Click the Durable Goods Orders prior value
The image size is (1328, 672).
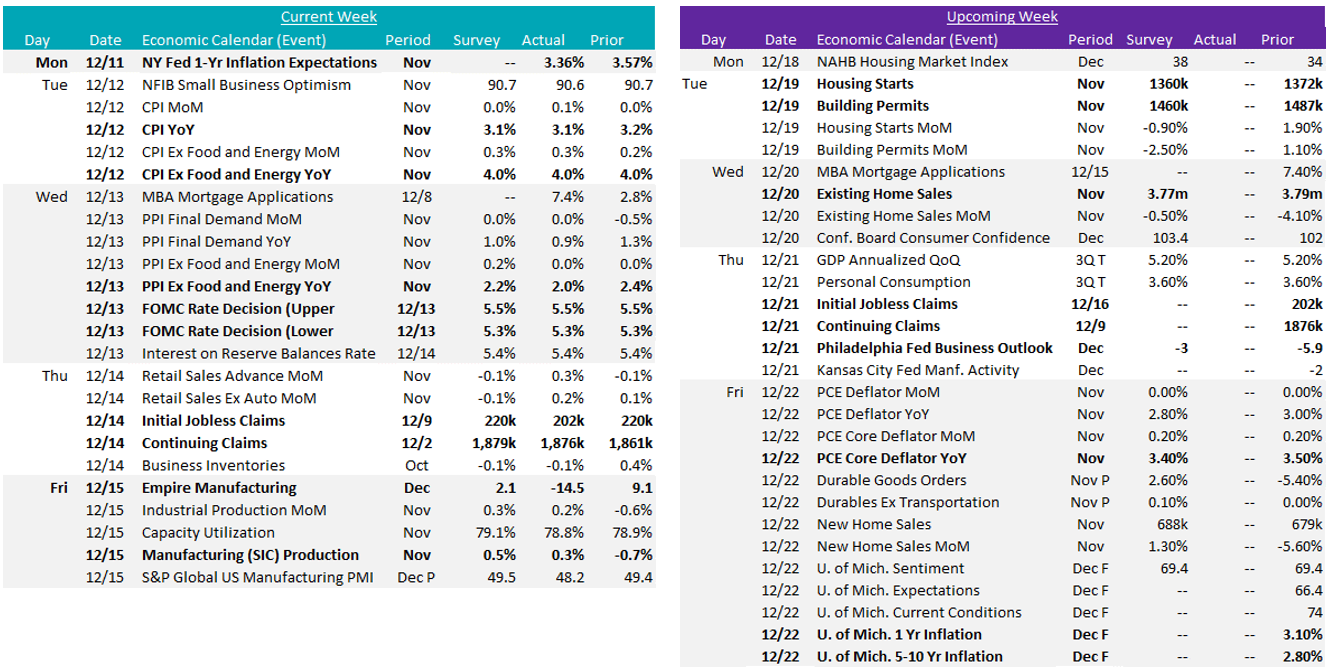coord(1299,480)
